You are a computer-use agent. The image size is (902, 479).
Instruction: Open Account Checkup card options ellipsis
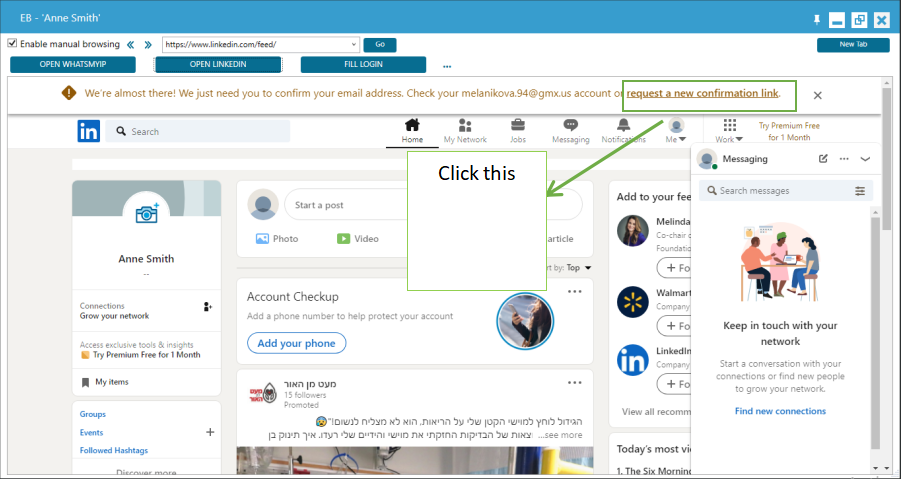(x=575, y=292)
